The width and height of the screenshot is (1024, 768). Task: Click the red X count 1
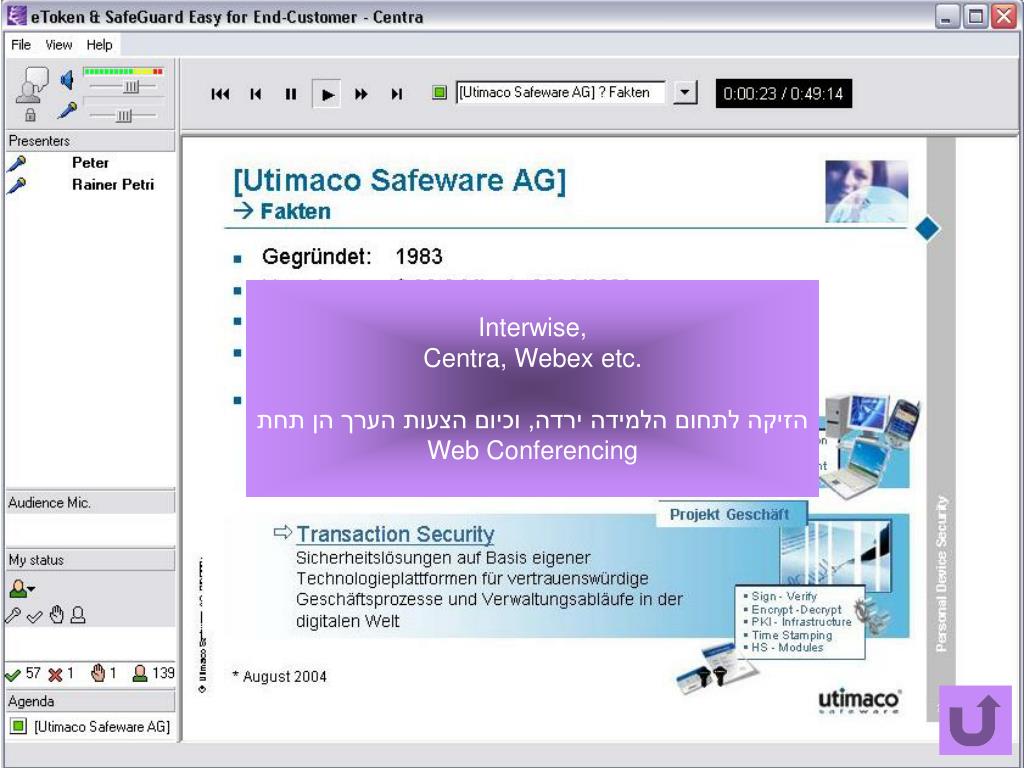(x=61, y=674)
